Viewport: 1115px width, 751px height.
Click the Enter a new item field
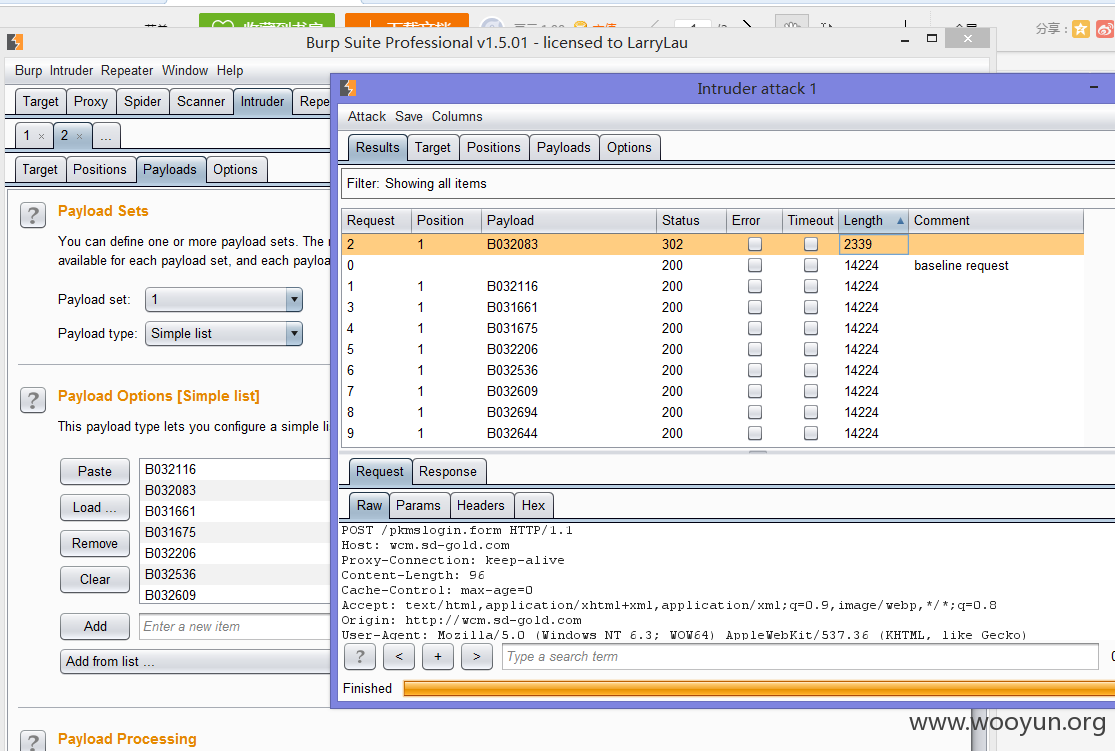click(235, 627)
